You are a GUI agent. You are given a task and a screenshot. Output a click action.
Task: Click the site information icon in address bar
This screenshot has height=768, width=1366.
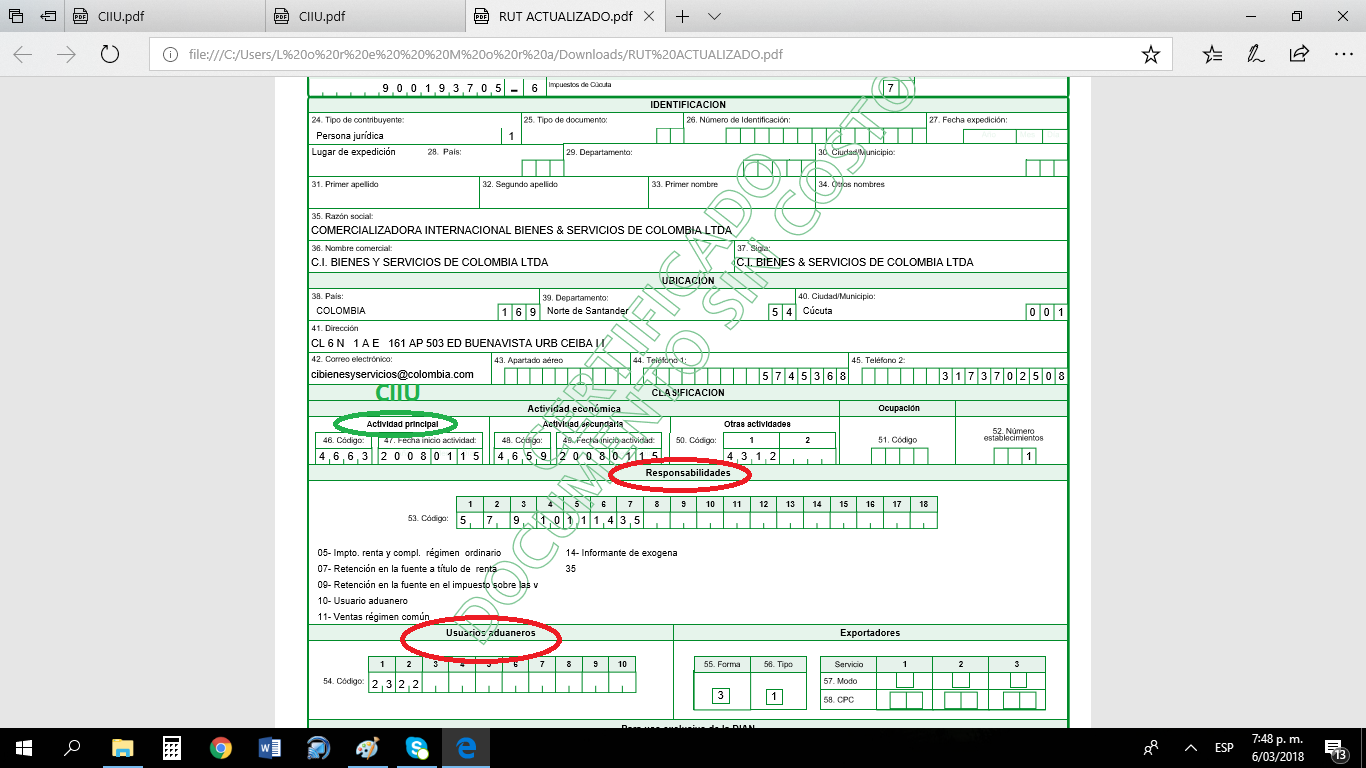170,54
